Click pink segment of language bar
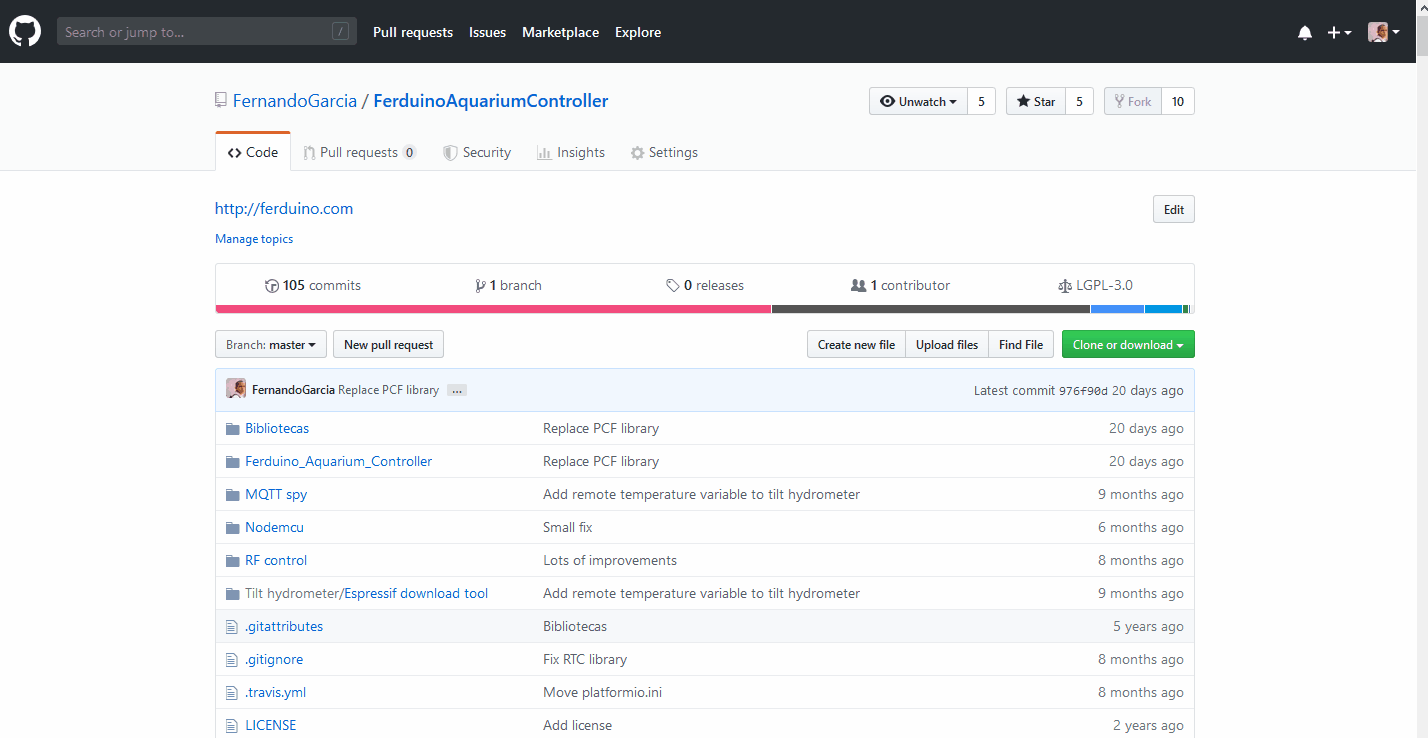Viewport: 1428px width, 738px height. pyautogui.click(x=493, y=309)
